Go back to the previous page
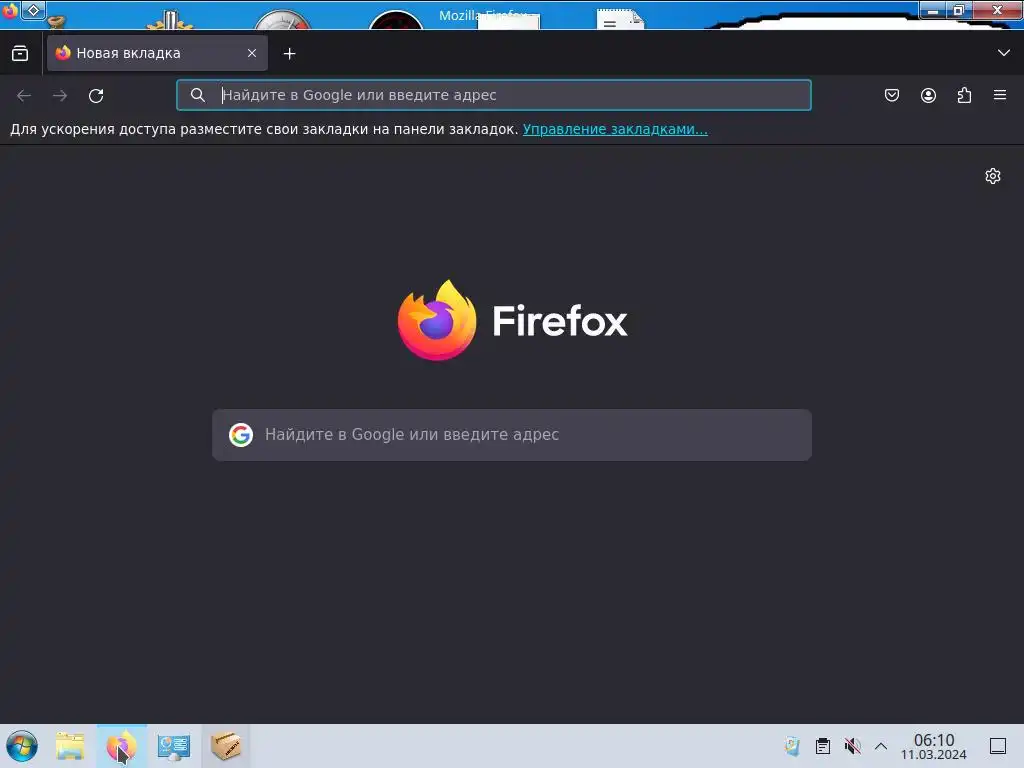The width and height of the screenshot is (1024, 768). (x=24, y=95)
